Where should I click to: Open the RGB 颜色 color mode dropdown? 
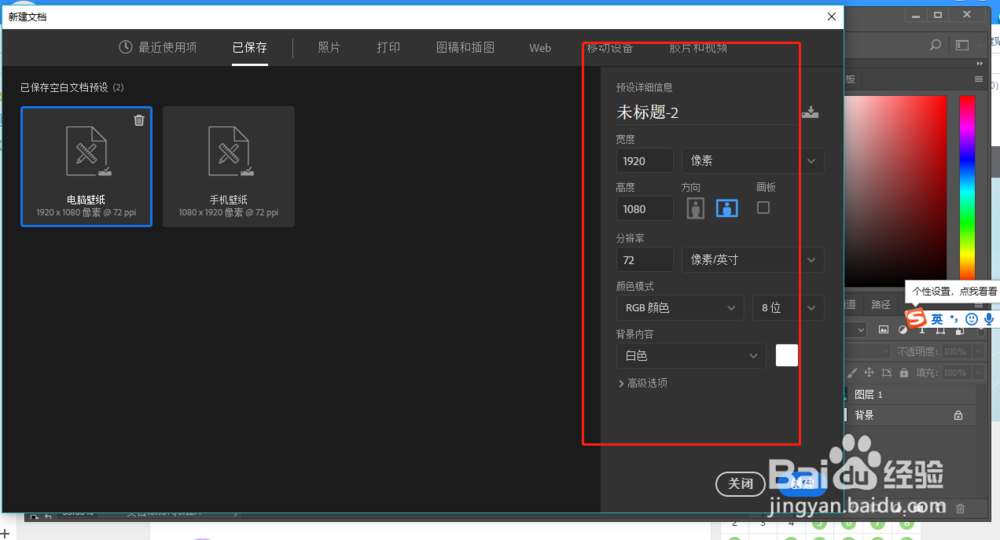[680, 308]
